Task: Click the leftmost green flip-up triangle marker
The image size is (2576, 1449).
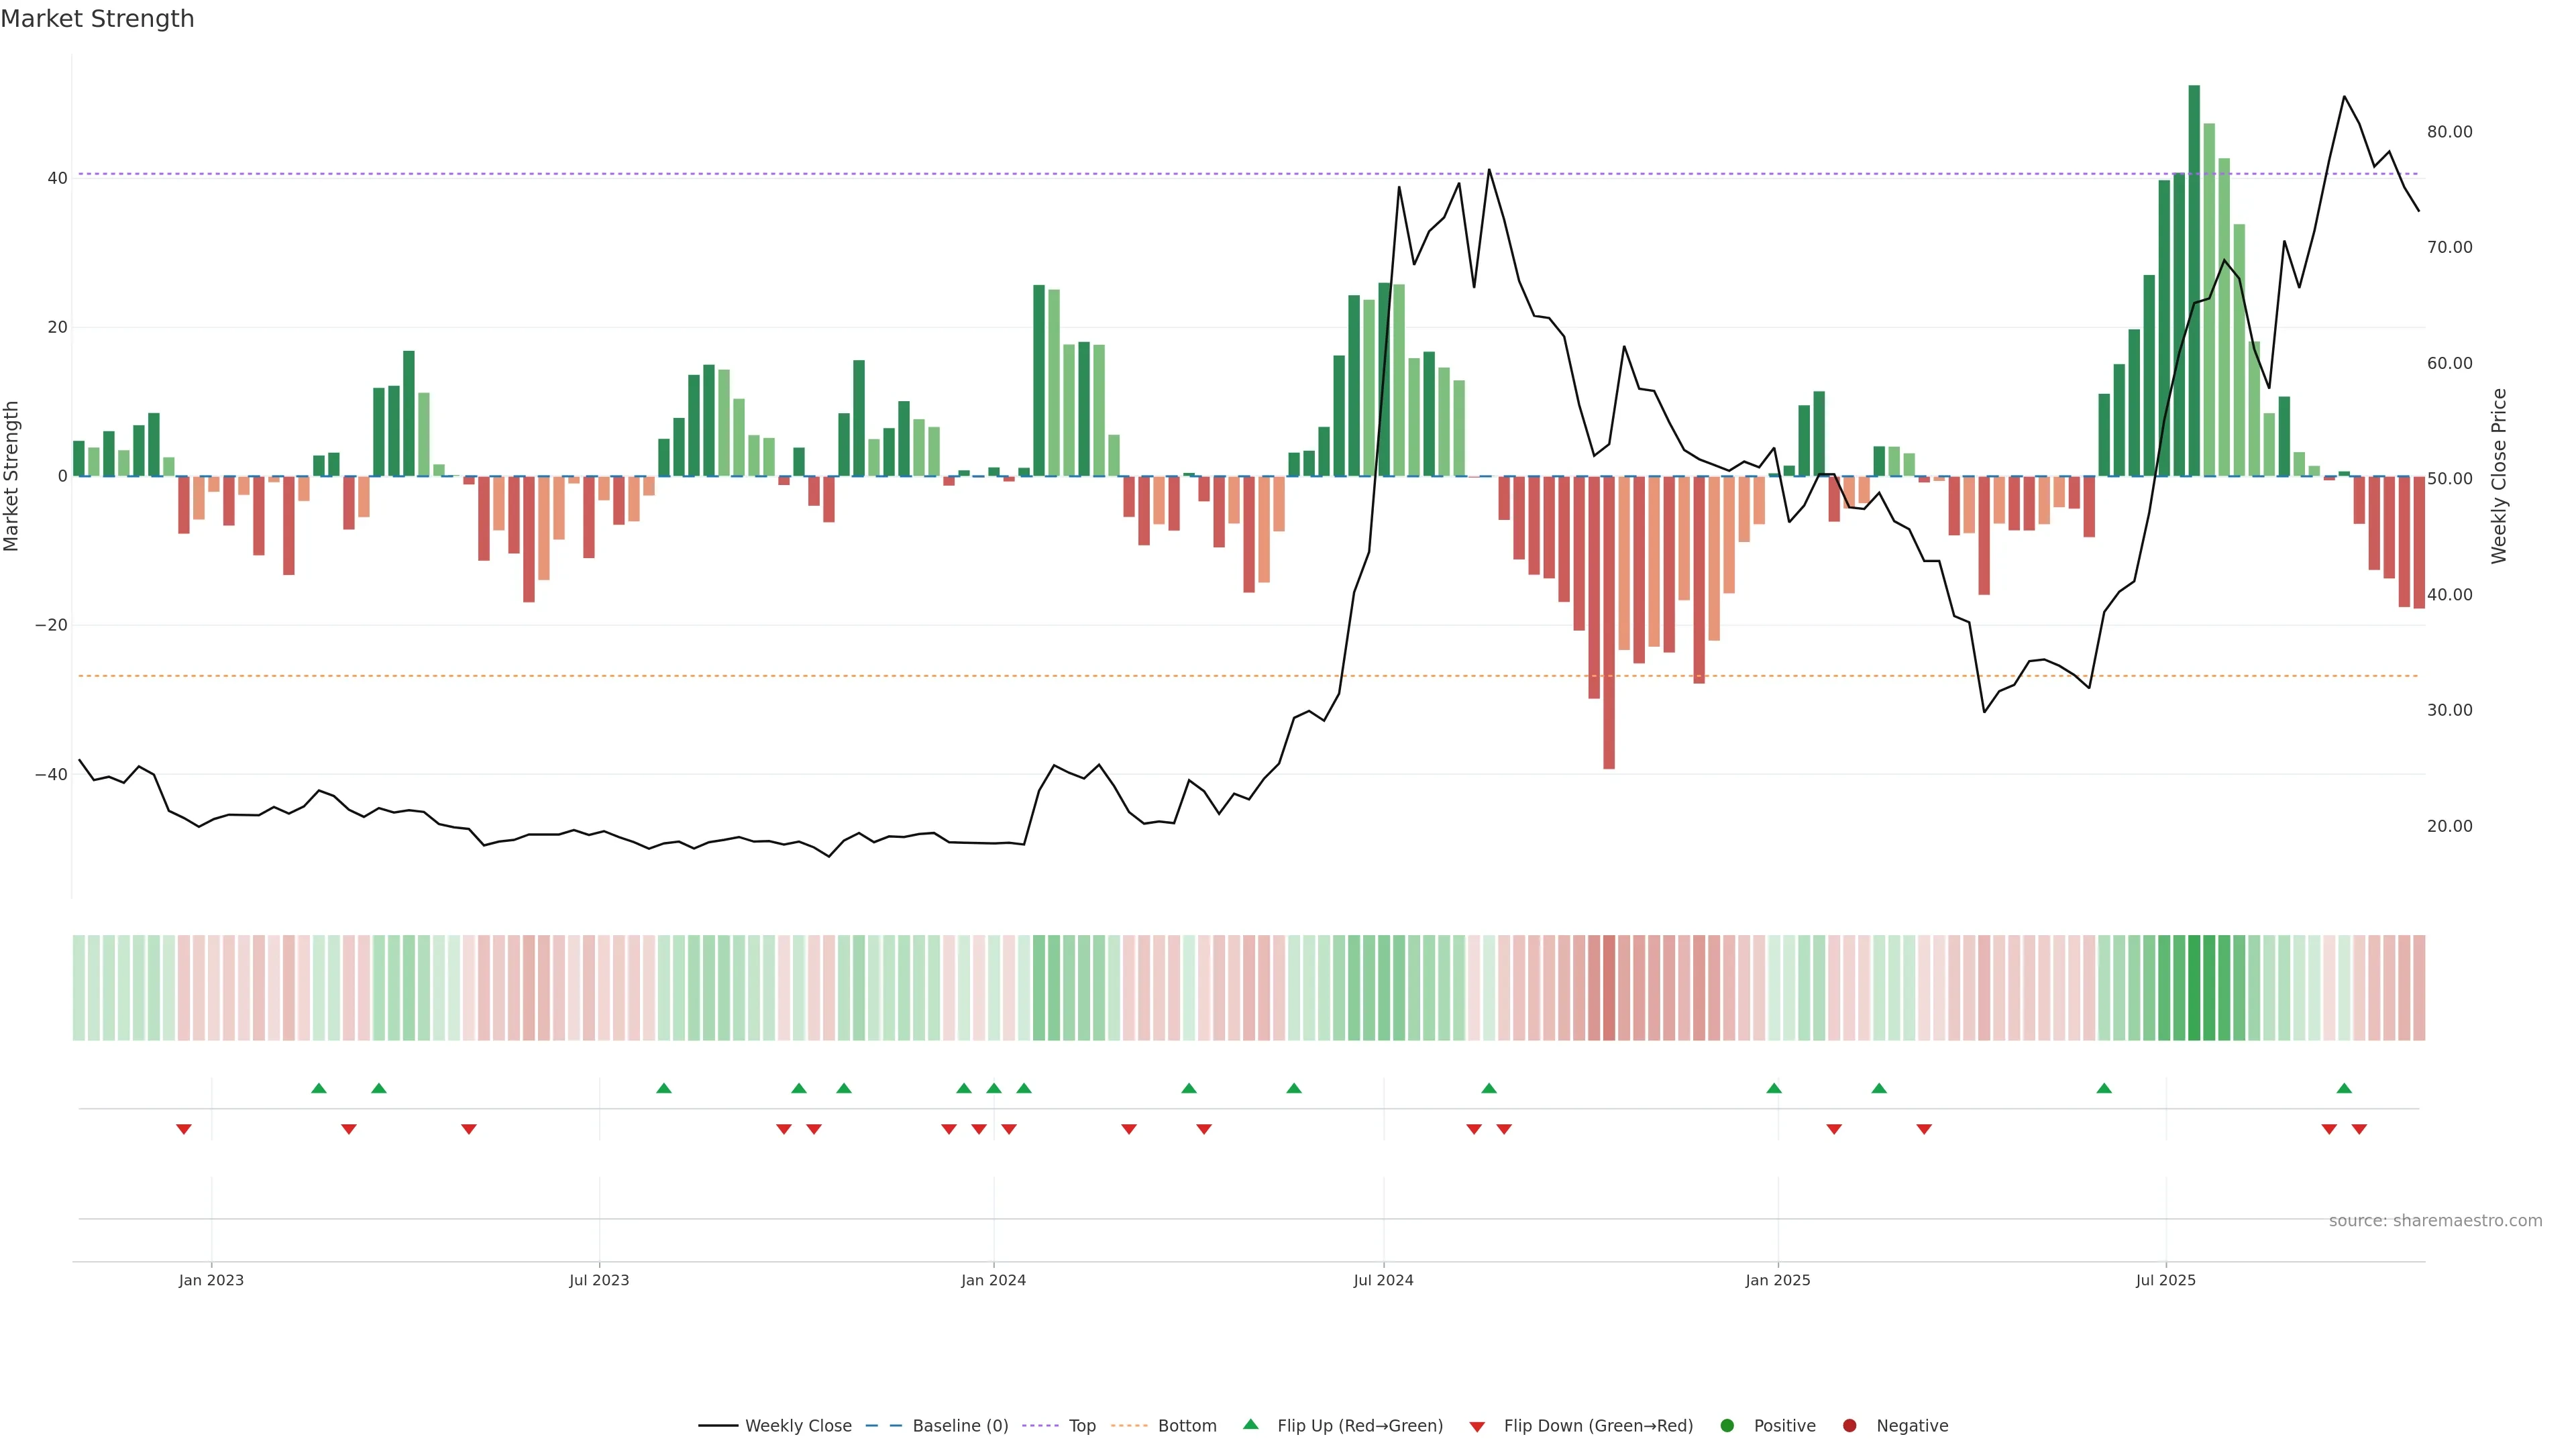Action: pos(319,1088)
